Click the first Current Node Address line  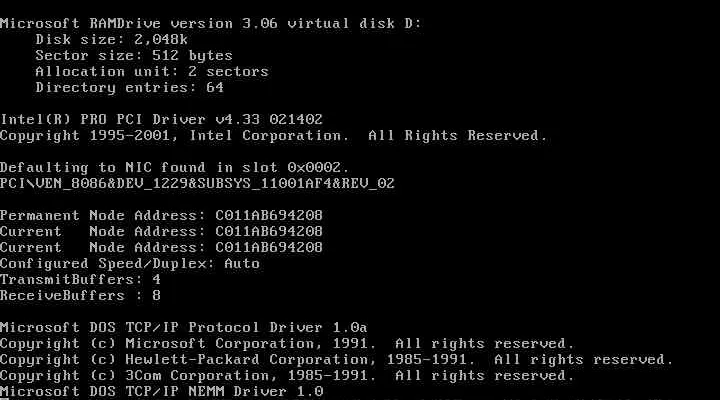(161, 231)
